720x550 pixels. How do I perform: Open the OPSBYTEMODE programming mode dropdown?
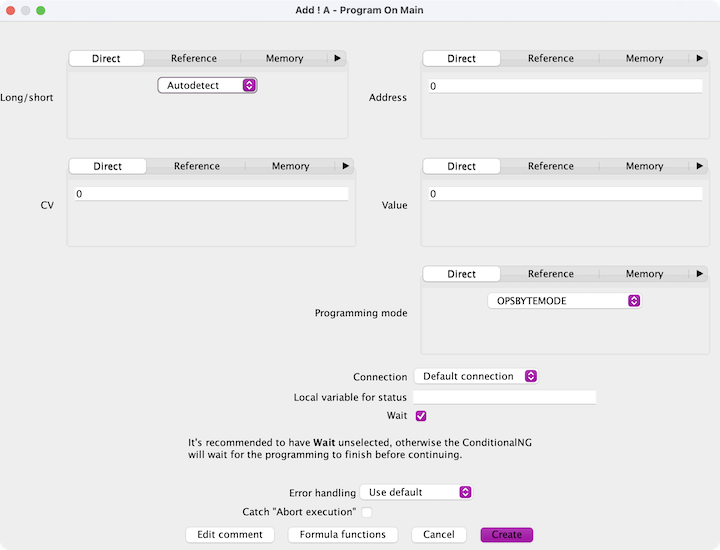(x=564, y=301)
